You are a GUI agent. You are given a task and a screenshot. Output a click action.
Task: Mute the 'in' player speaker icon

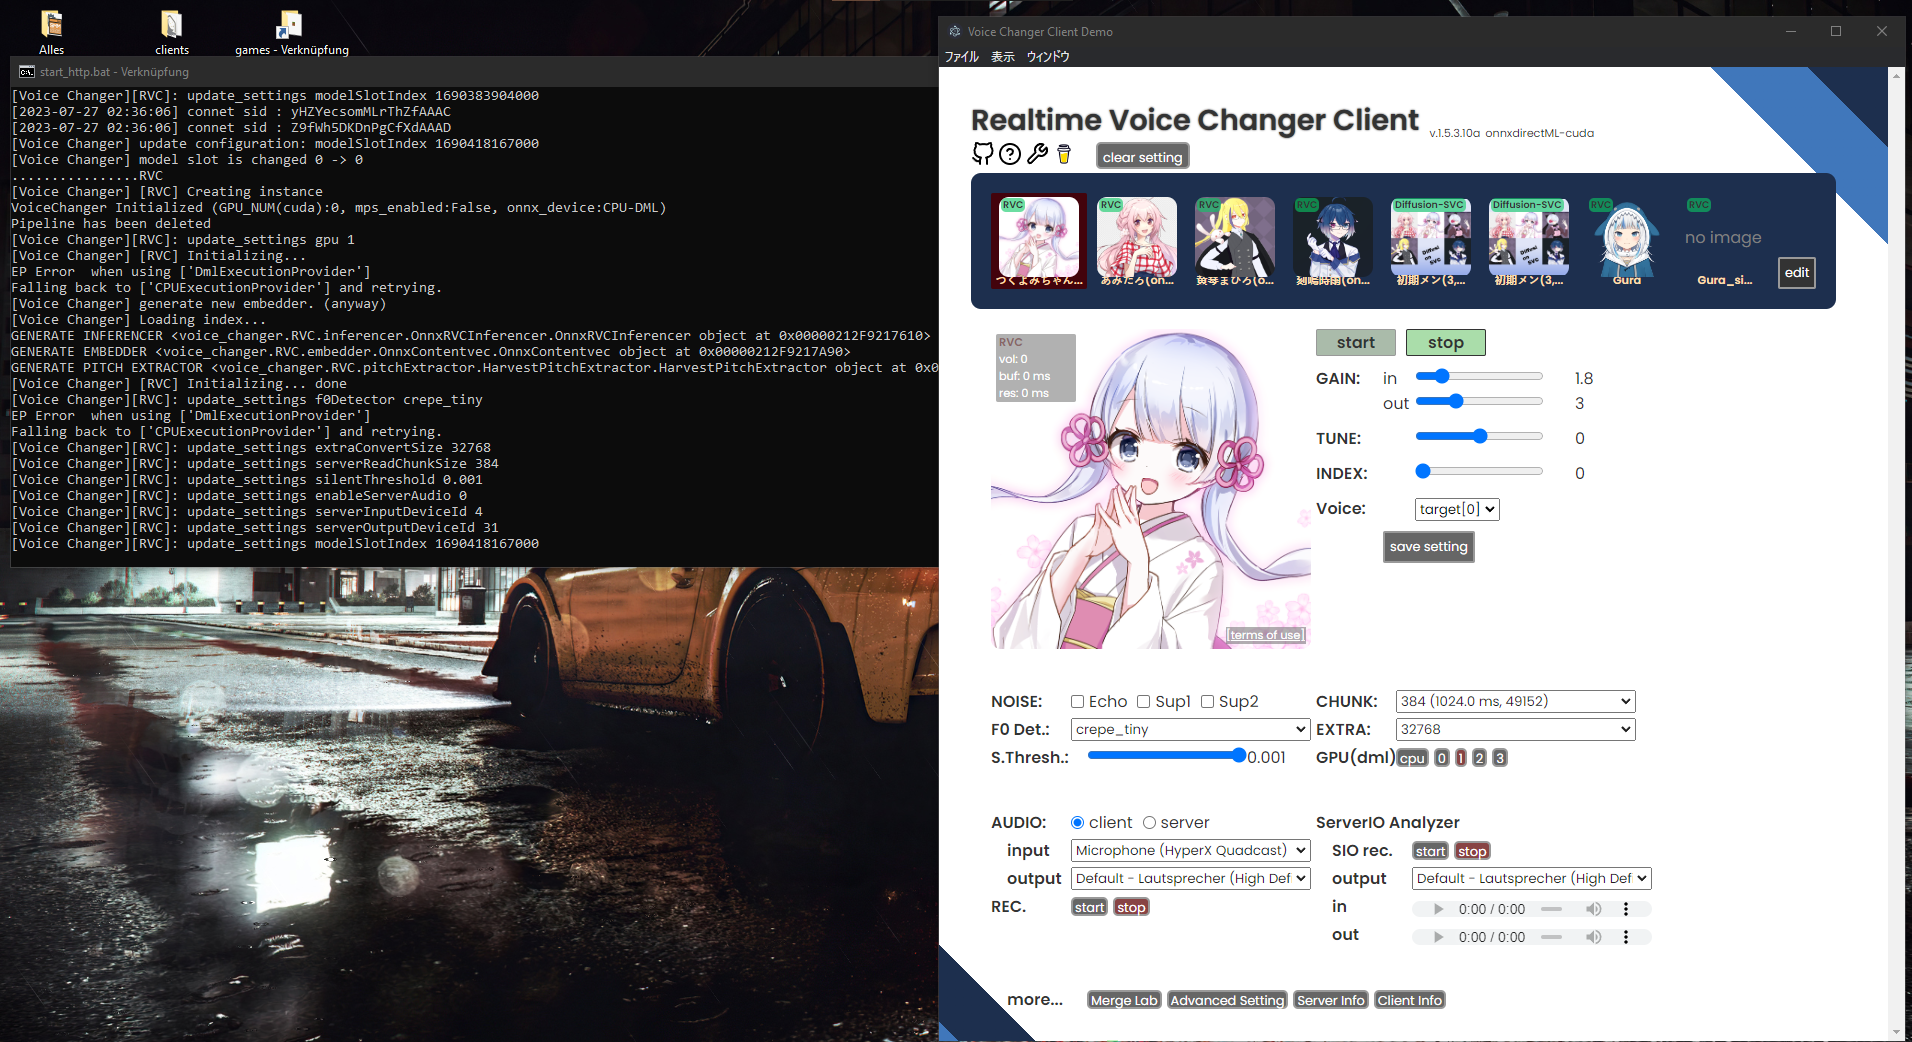[1594, 909]
